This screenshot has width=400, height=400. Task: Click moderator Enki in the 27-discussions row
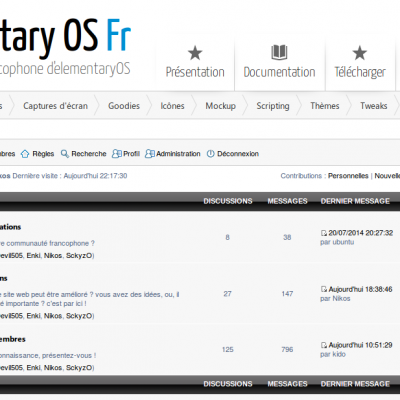[x=33, y=315]
